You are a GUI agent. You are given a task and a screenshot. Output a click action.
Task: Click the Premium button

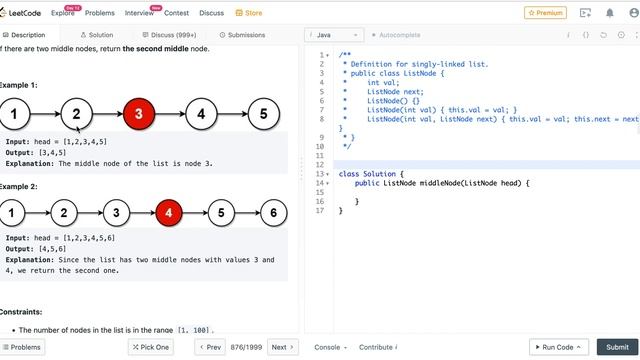point(545,13)
